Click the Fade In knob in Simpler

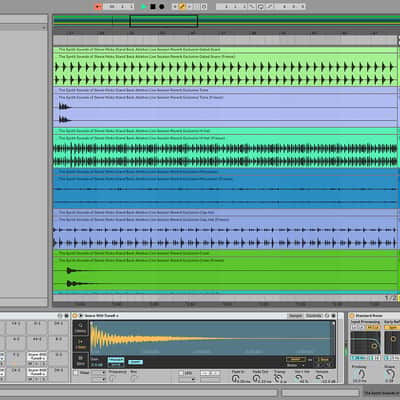236,378
